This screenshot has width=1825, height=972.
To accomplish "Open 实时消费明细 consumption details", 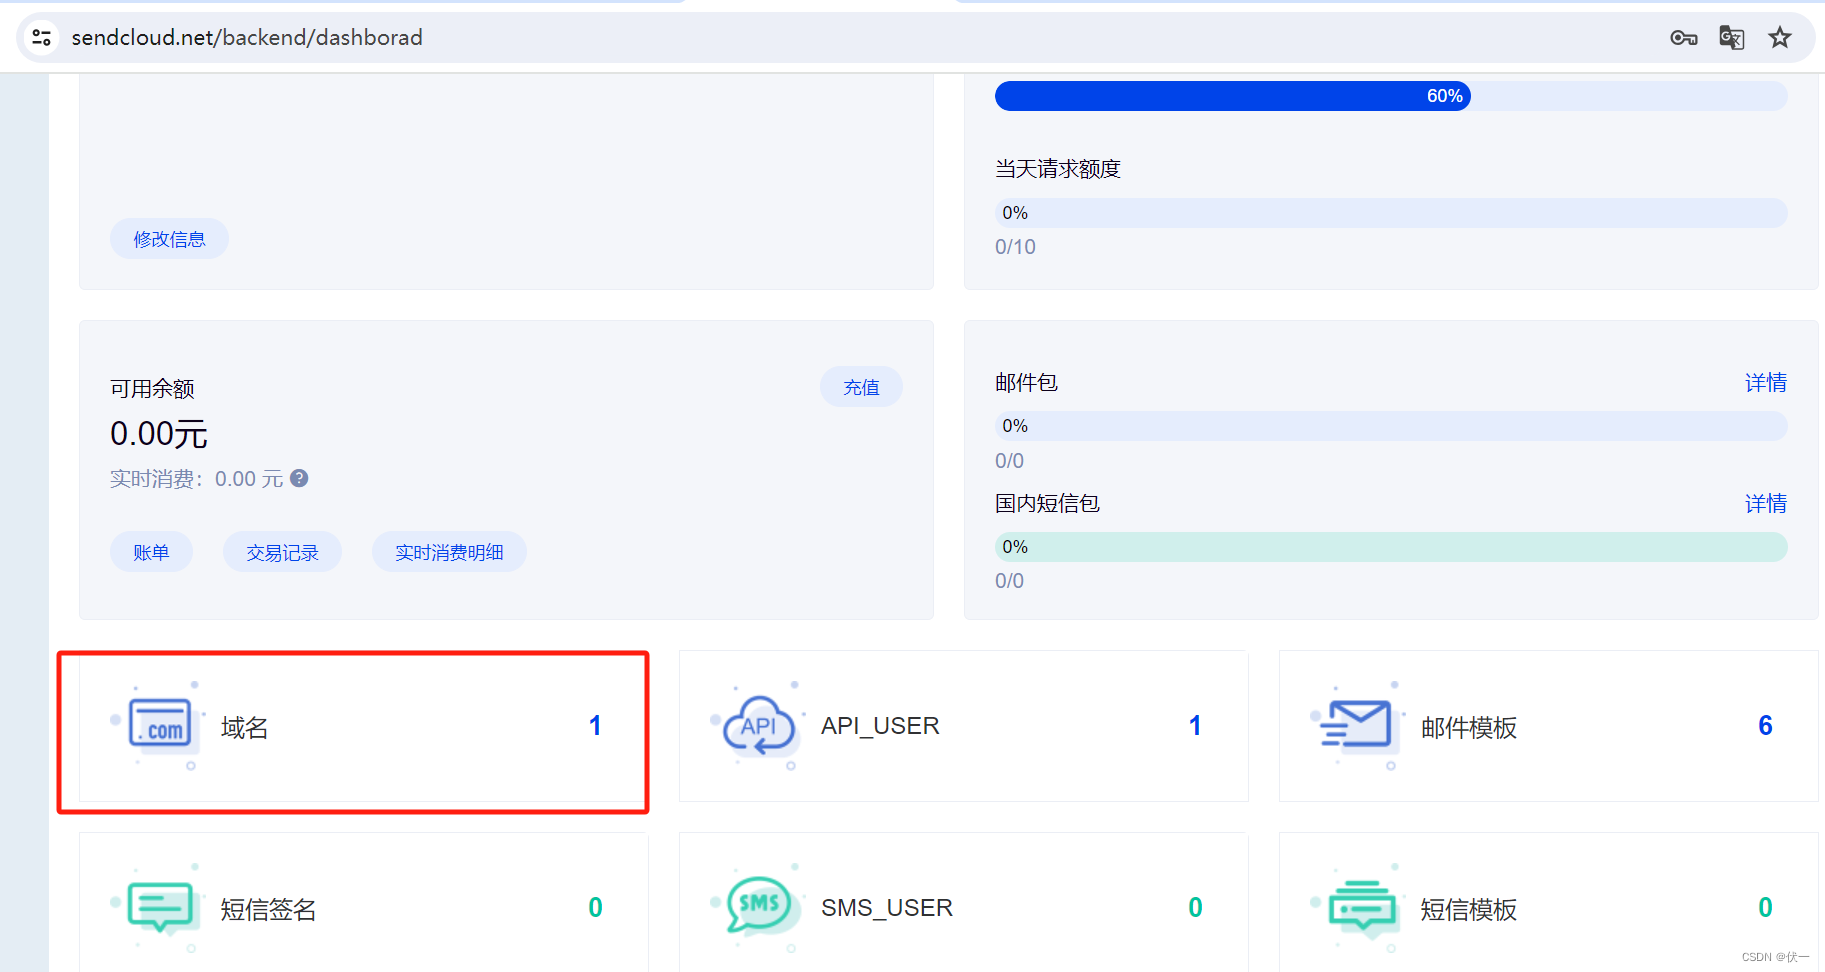I will click(x=448, y=551).
